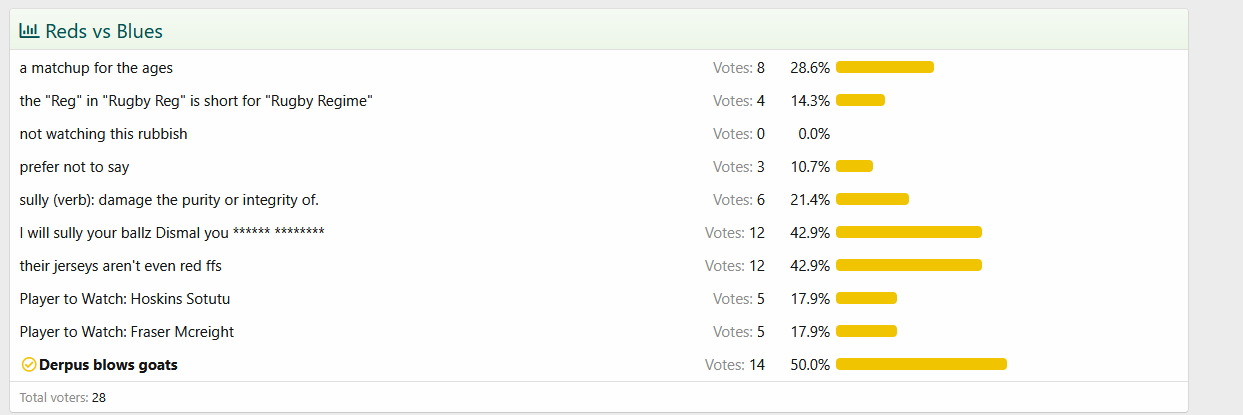Select 'prefer not to say' answer

tap(74, 167)
